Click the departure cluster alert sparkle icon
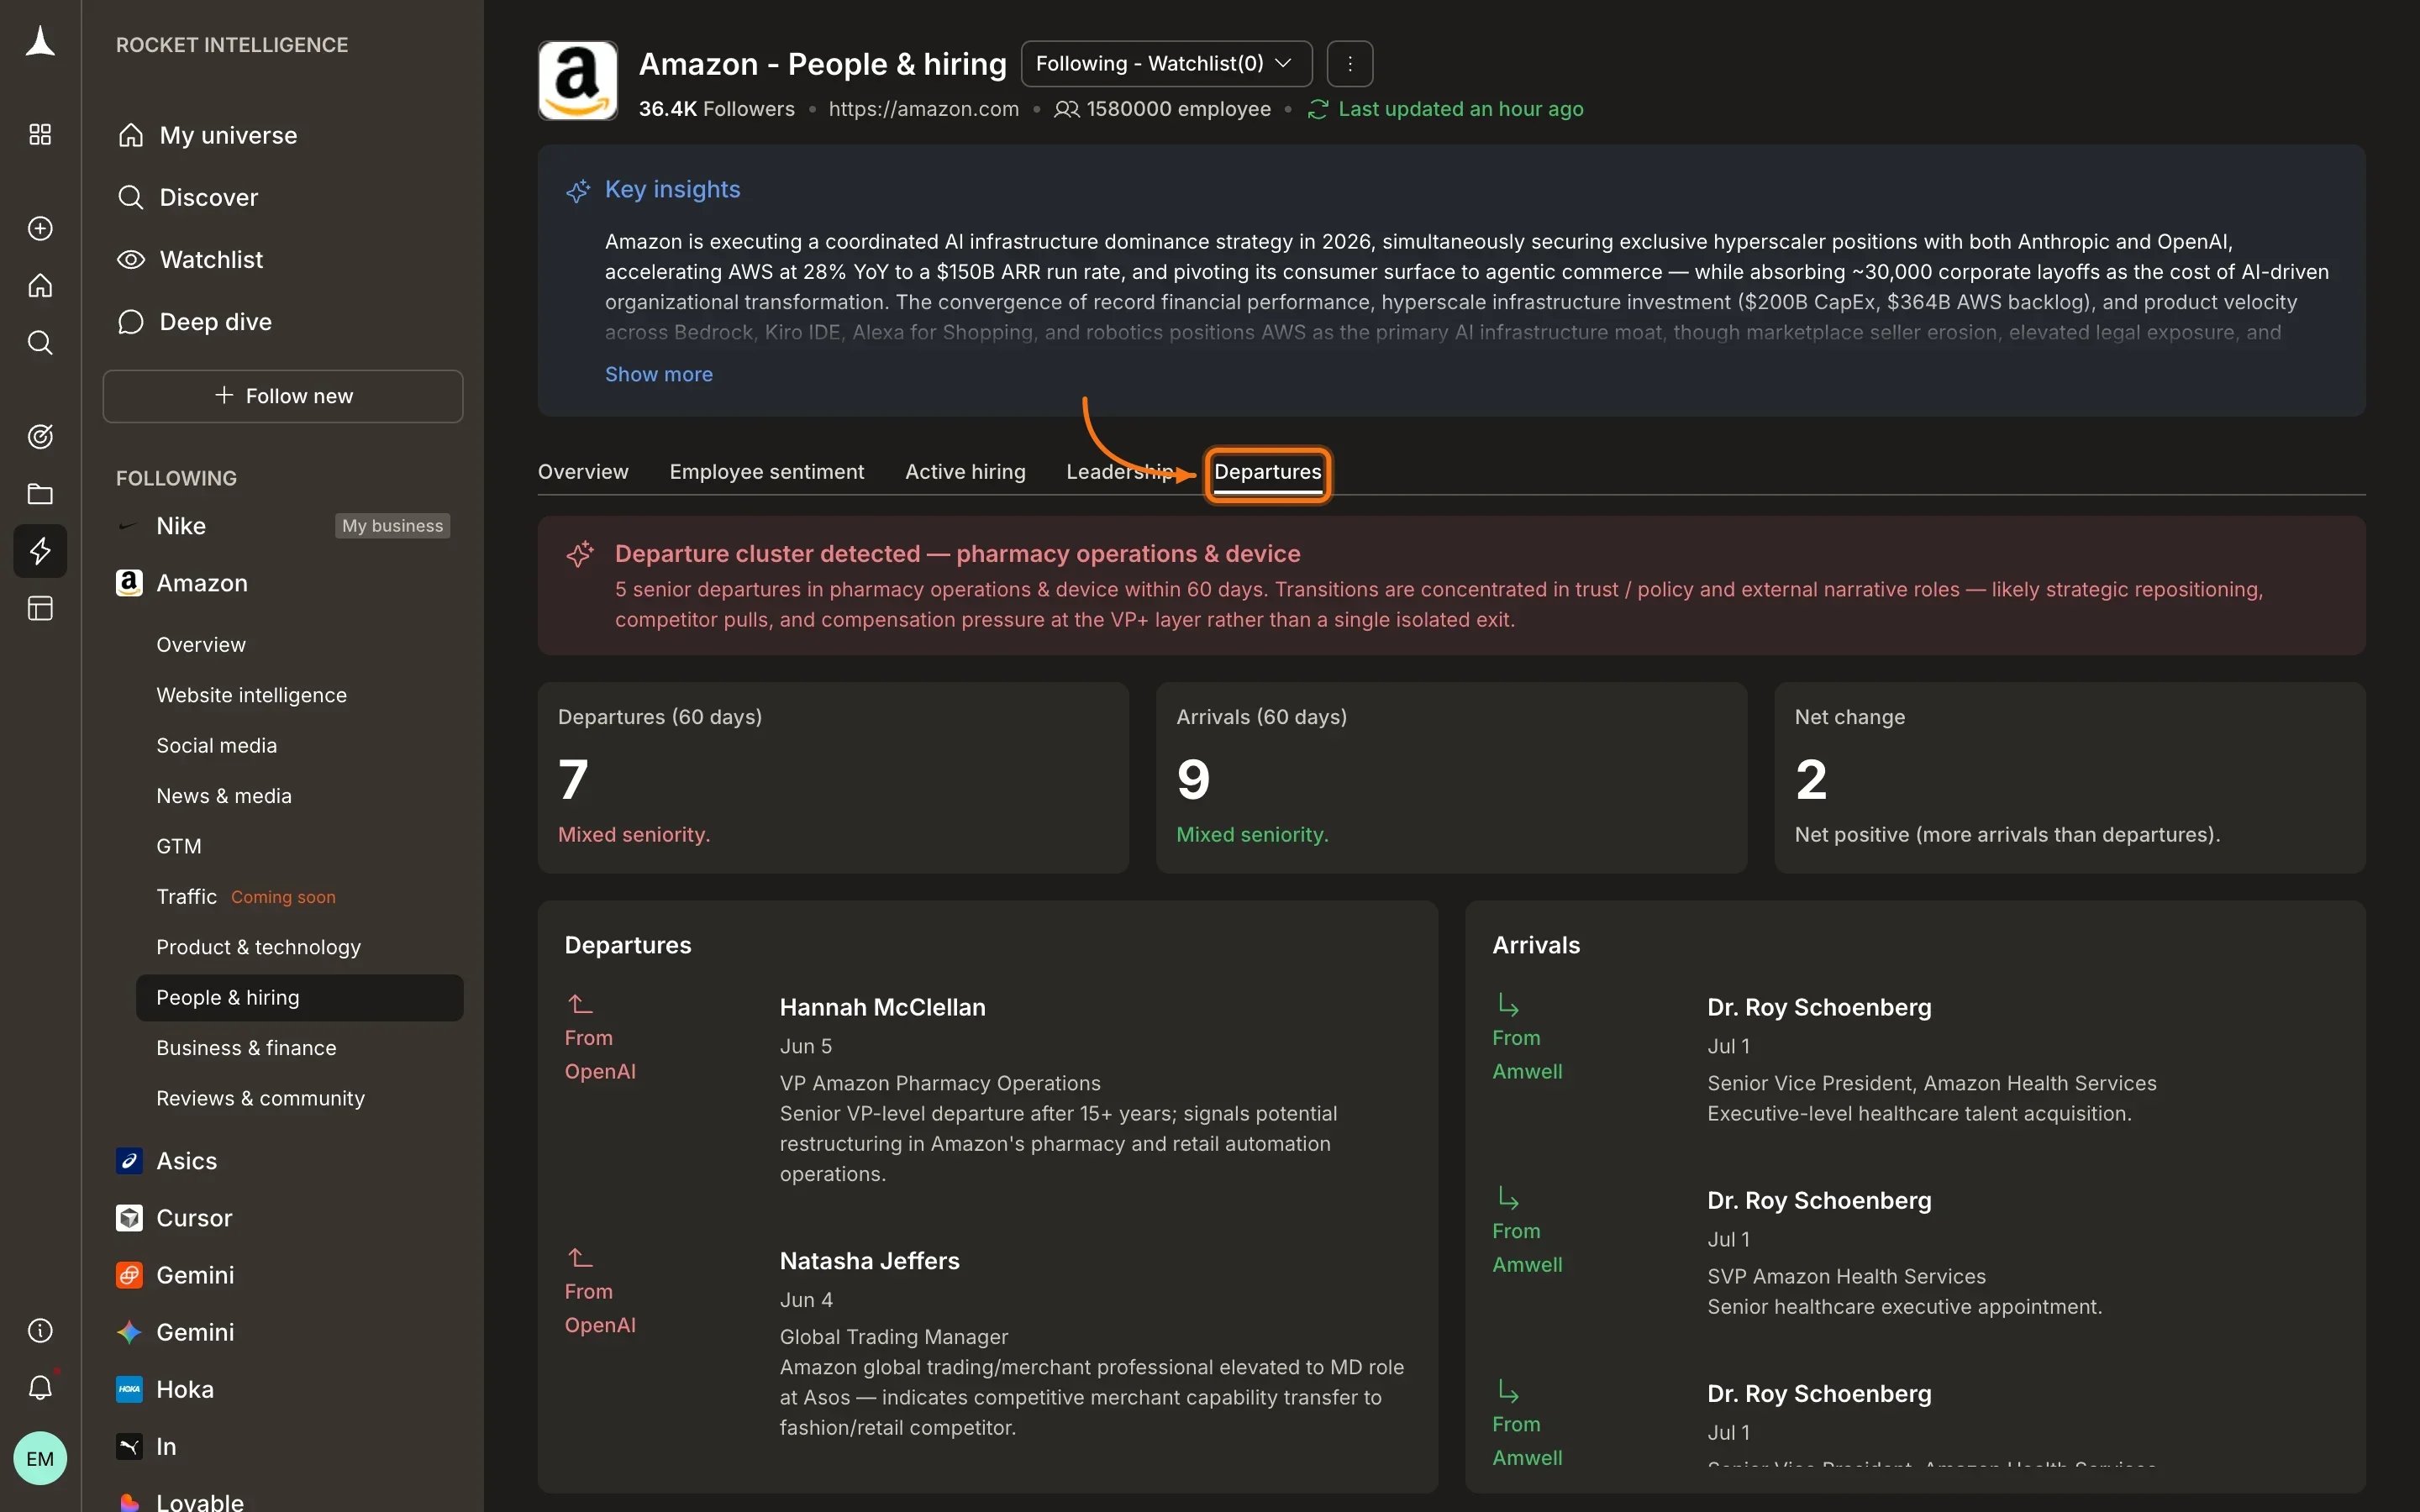 (580, 554)
